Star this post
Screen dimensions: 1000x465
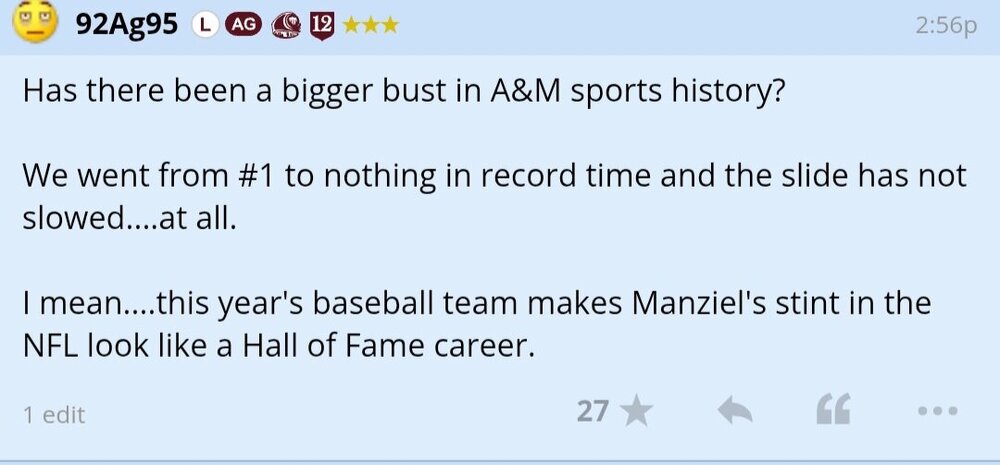(637, 411)
